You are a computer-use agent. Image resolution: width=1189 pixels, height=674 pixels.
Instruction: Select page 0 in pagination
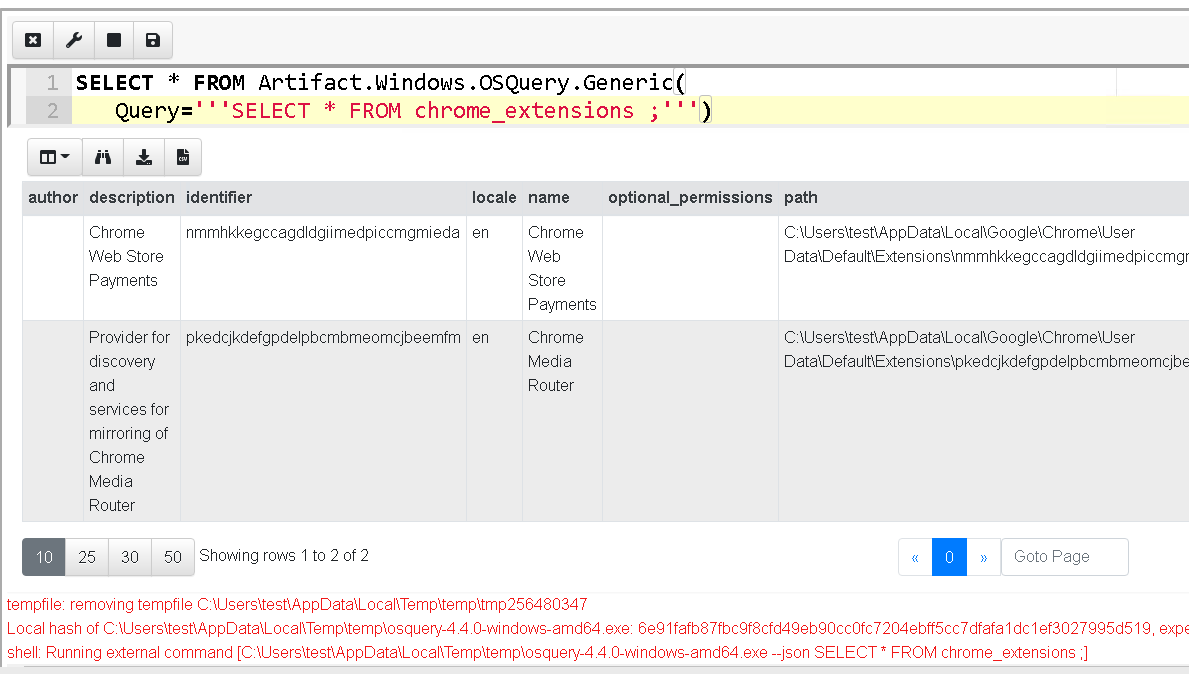[x=949, y=557]
